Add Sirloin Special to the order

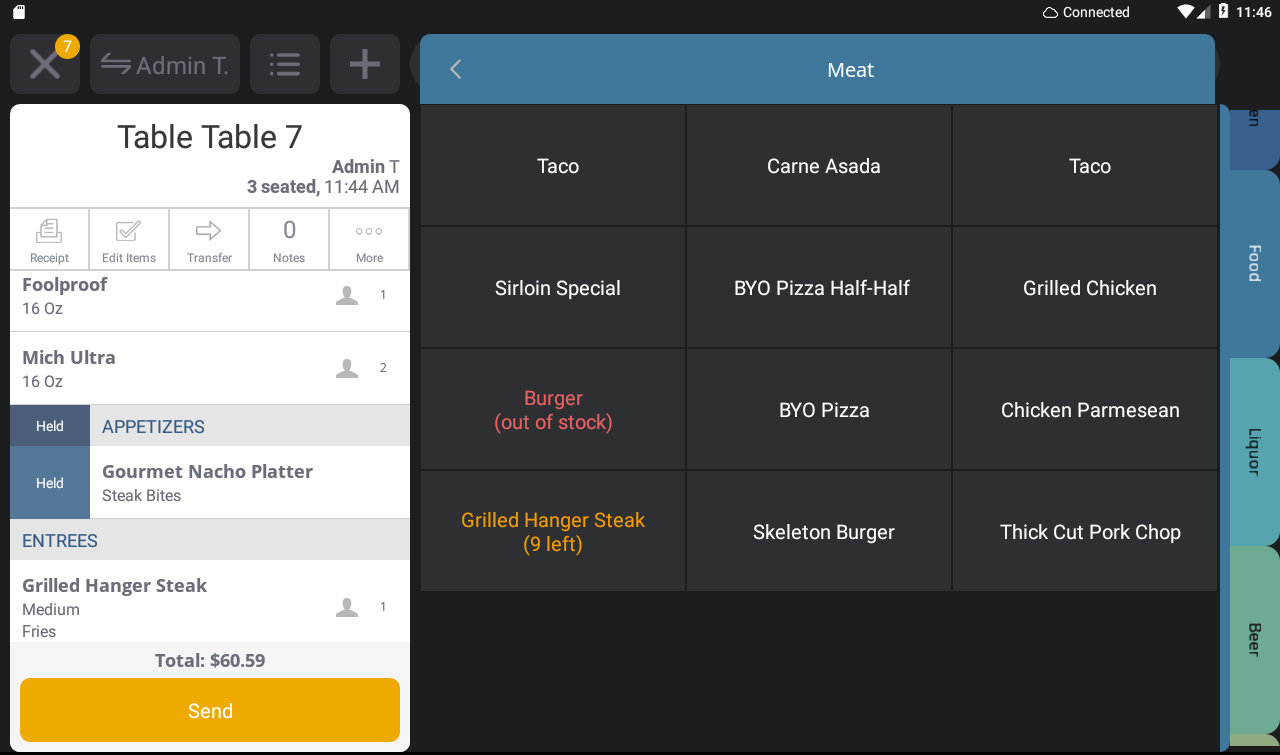click(x=557, y=288)
